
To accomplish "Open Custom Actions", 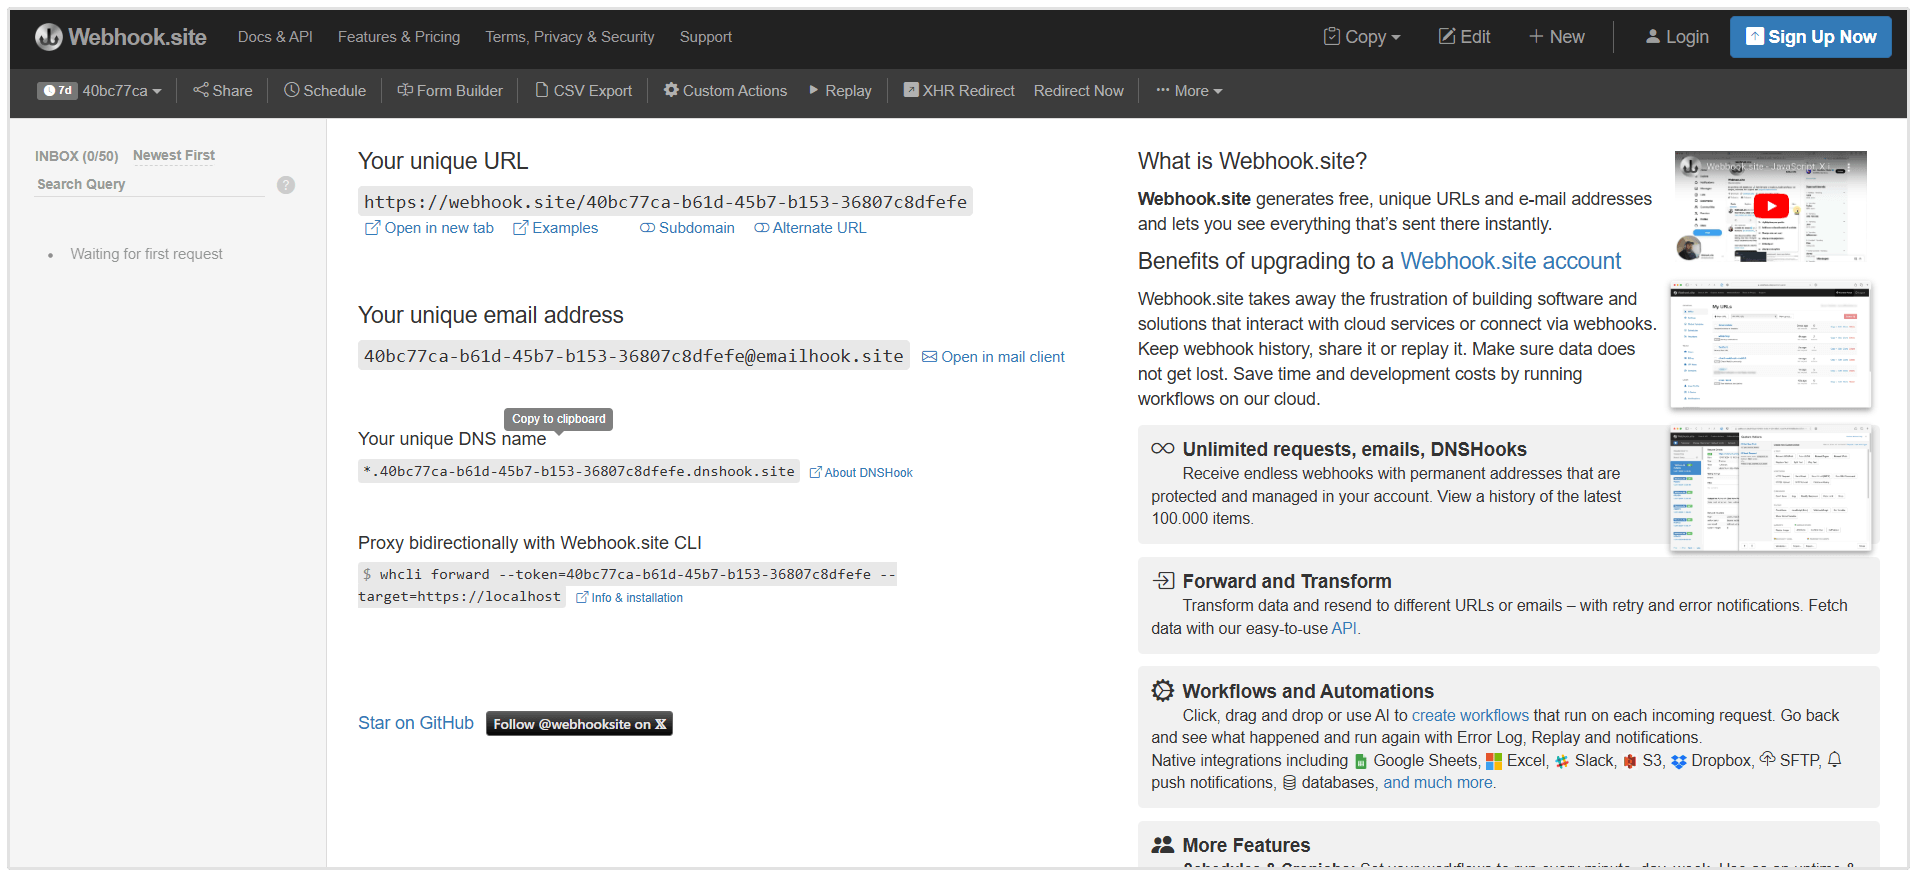I will coord(726,91).
